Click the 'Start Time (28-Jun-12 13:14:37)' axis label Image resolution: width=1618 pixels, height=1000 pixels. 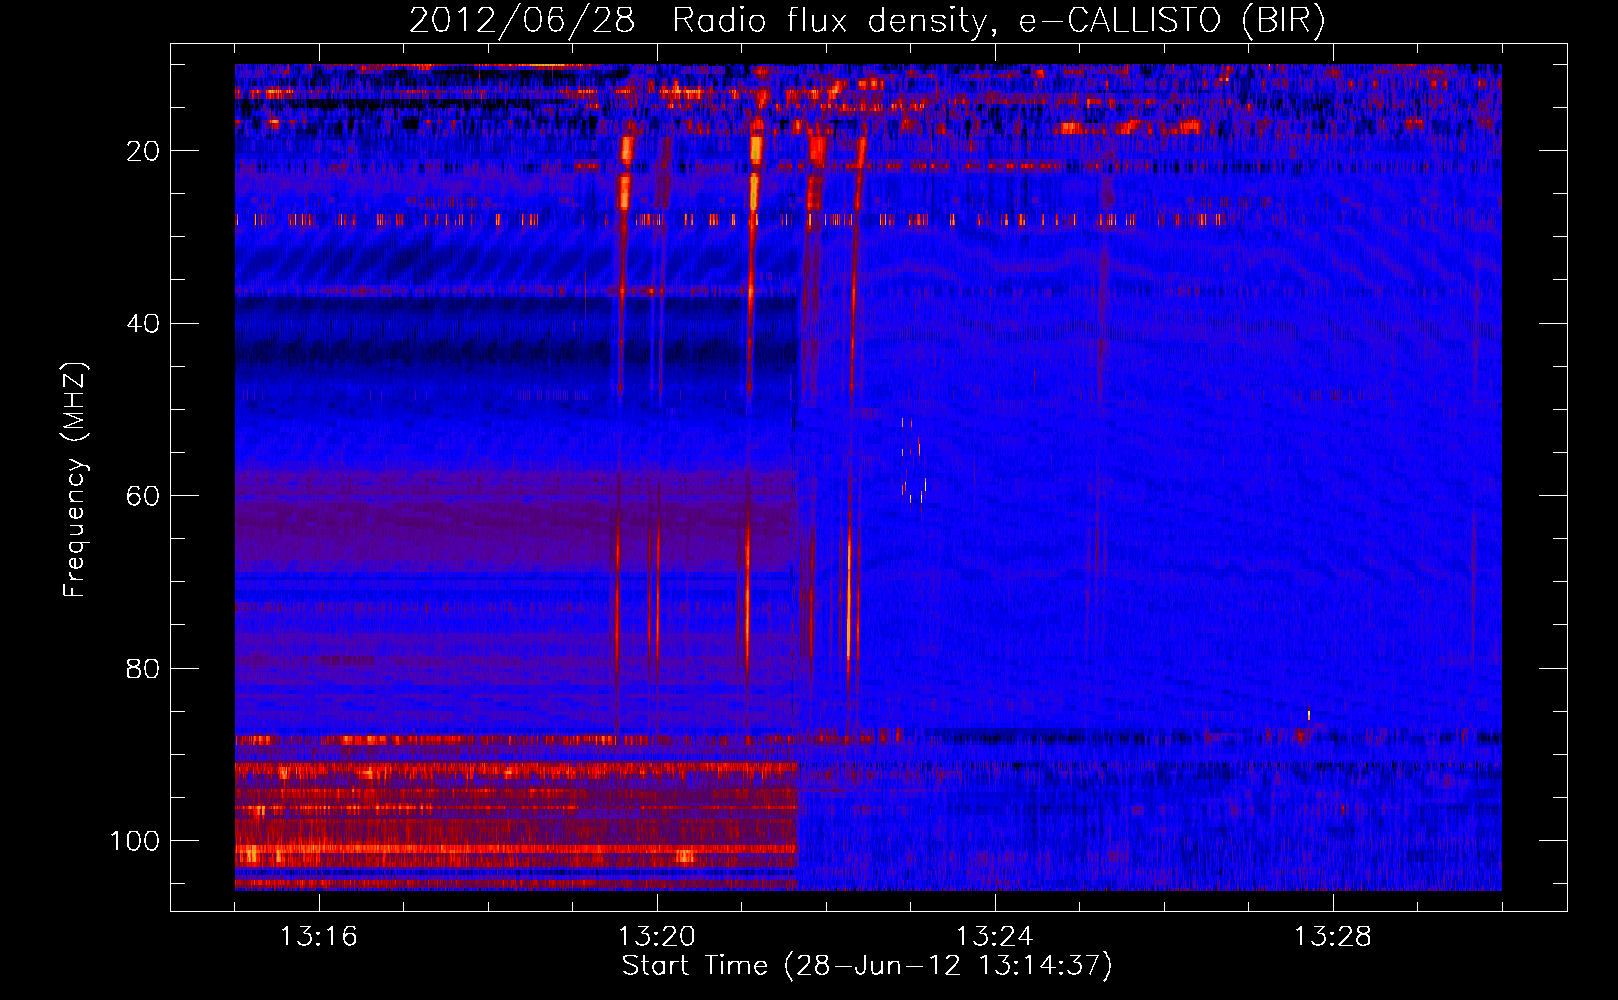coord(867,966)
